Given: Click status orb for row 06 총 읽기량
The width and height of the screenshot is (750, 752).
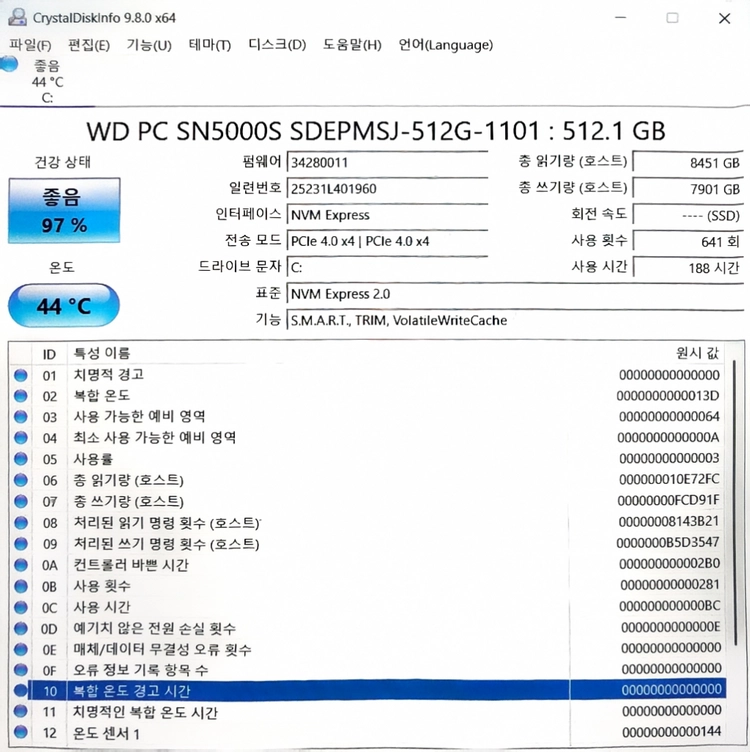Looking at the screenshot, I should point(21,480).
